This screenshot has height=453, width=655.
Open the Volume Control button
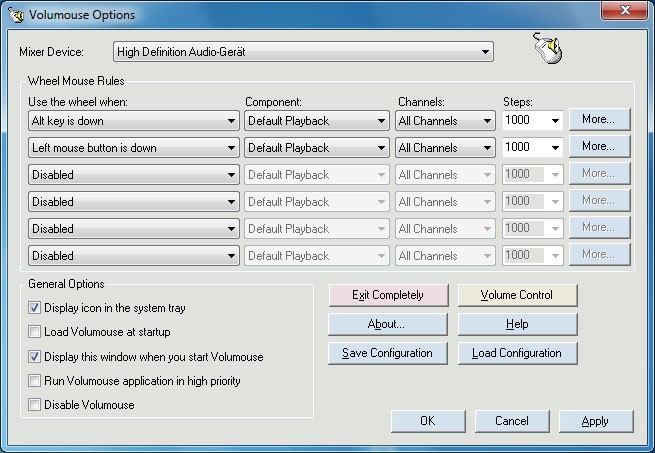(x=518, y=295)
